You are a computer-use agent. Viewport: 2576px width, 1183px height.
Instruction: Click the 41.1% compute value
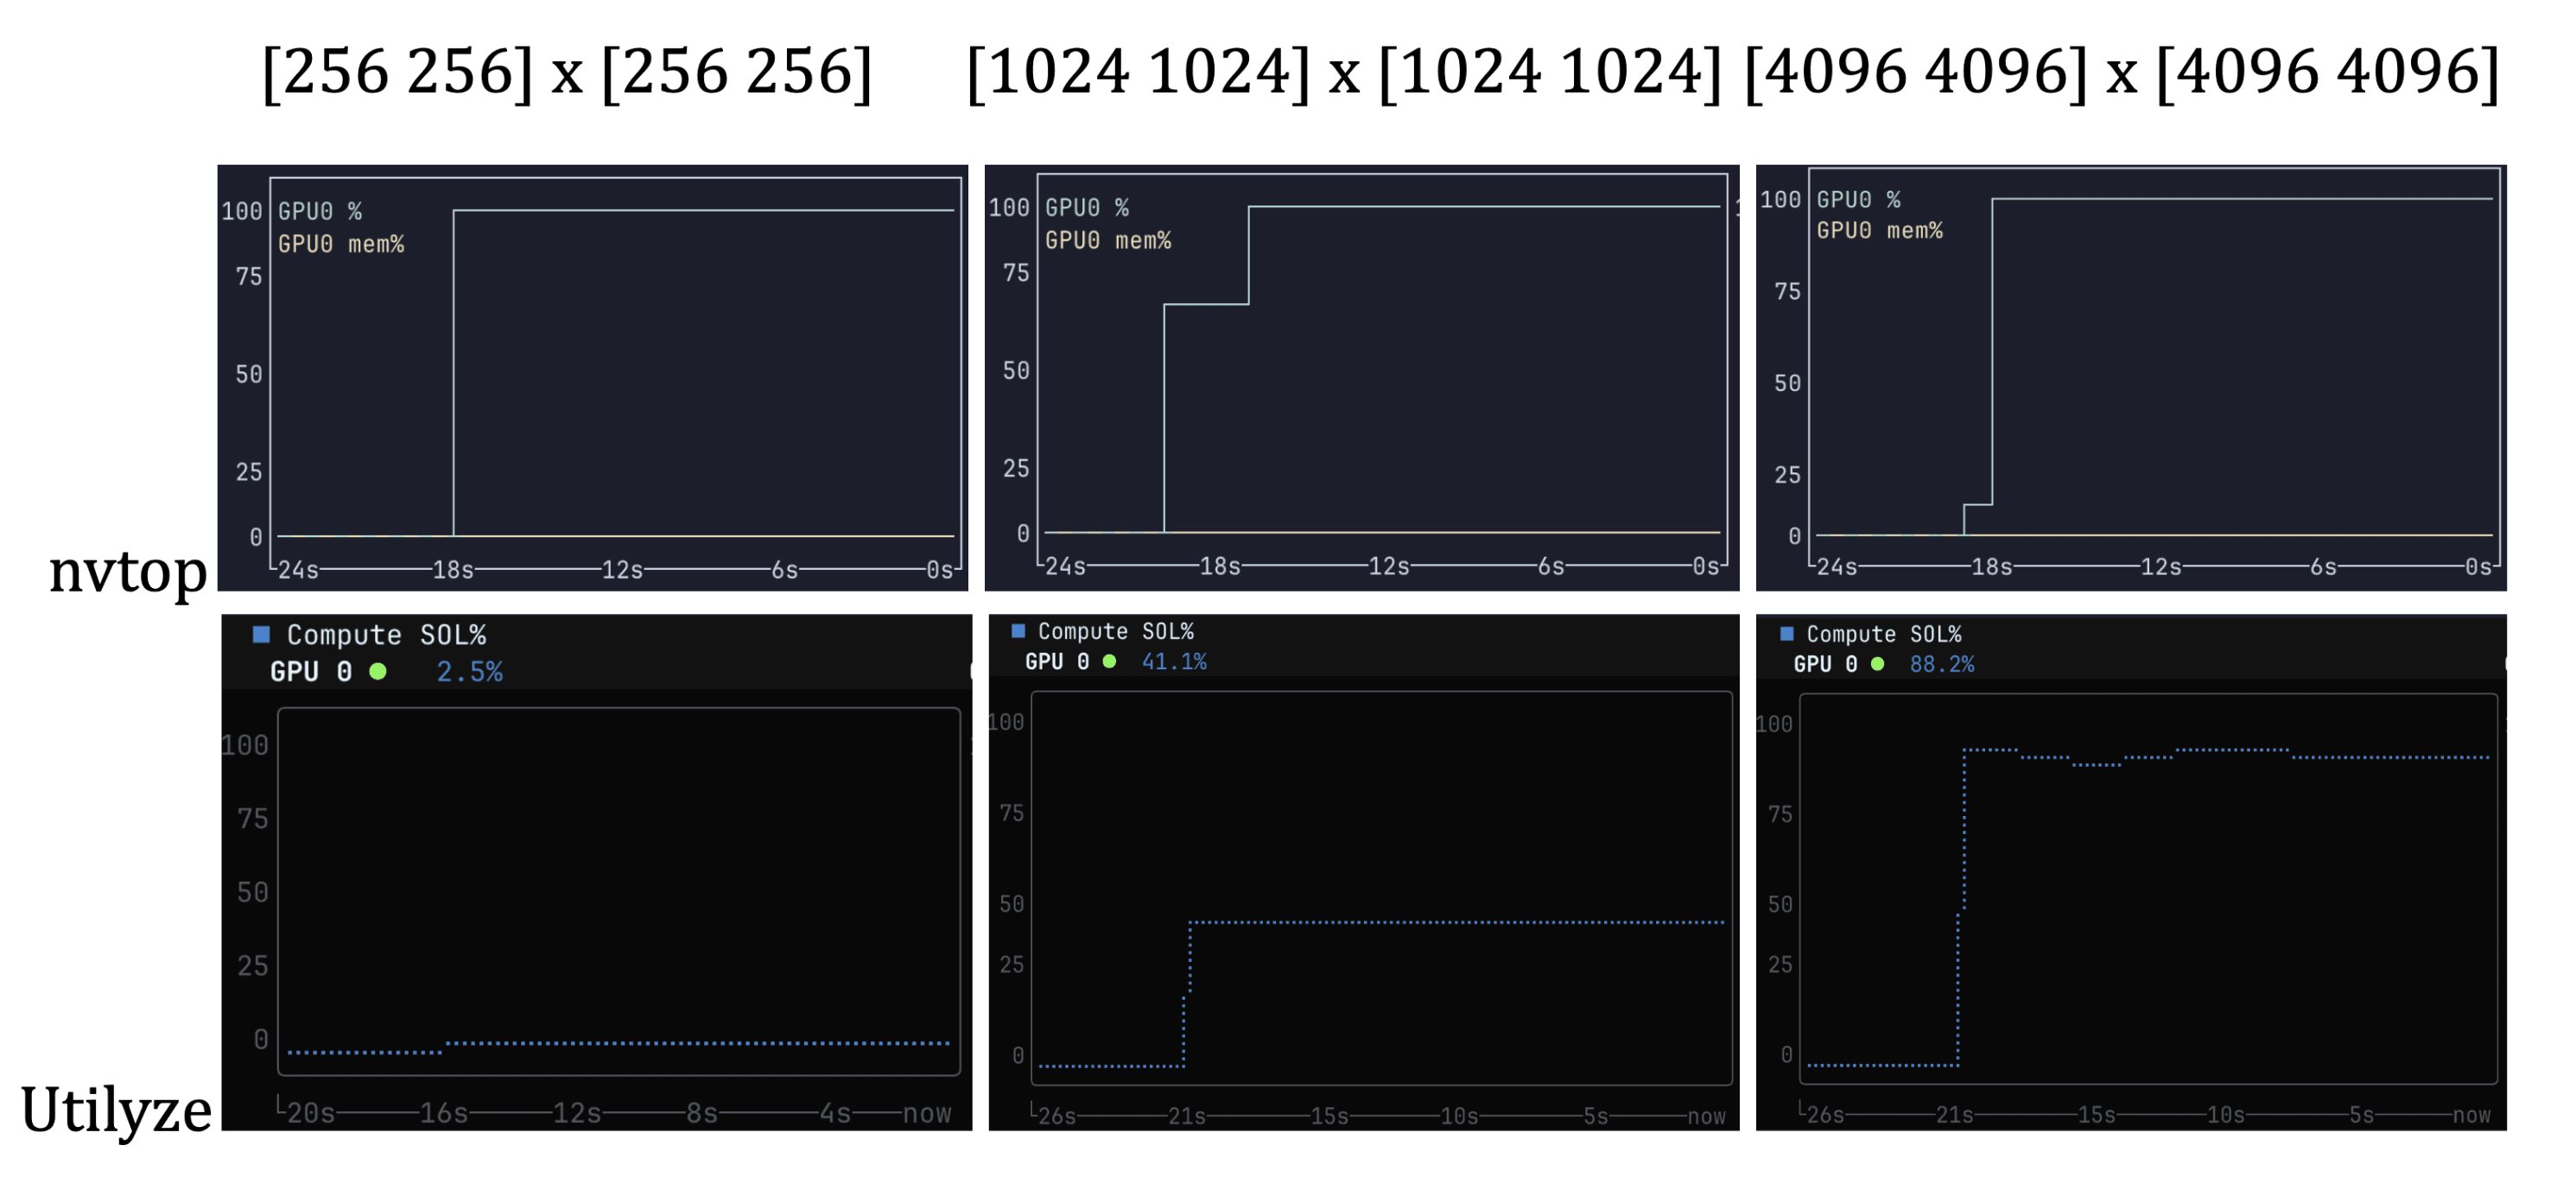1174,661
